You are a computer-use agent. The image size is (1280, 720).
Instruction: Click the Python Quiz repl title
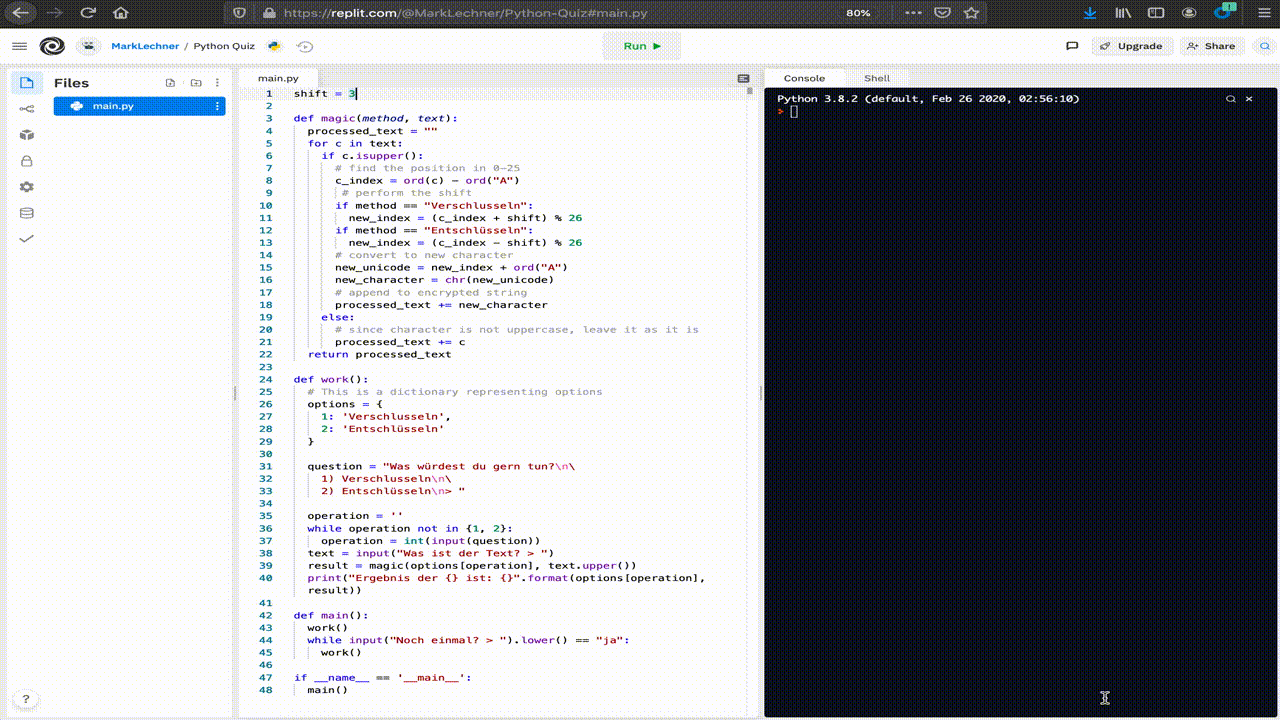point(224,46)
